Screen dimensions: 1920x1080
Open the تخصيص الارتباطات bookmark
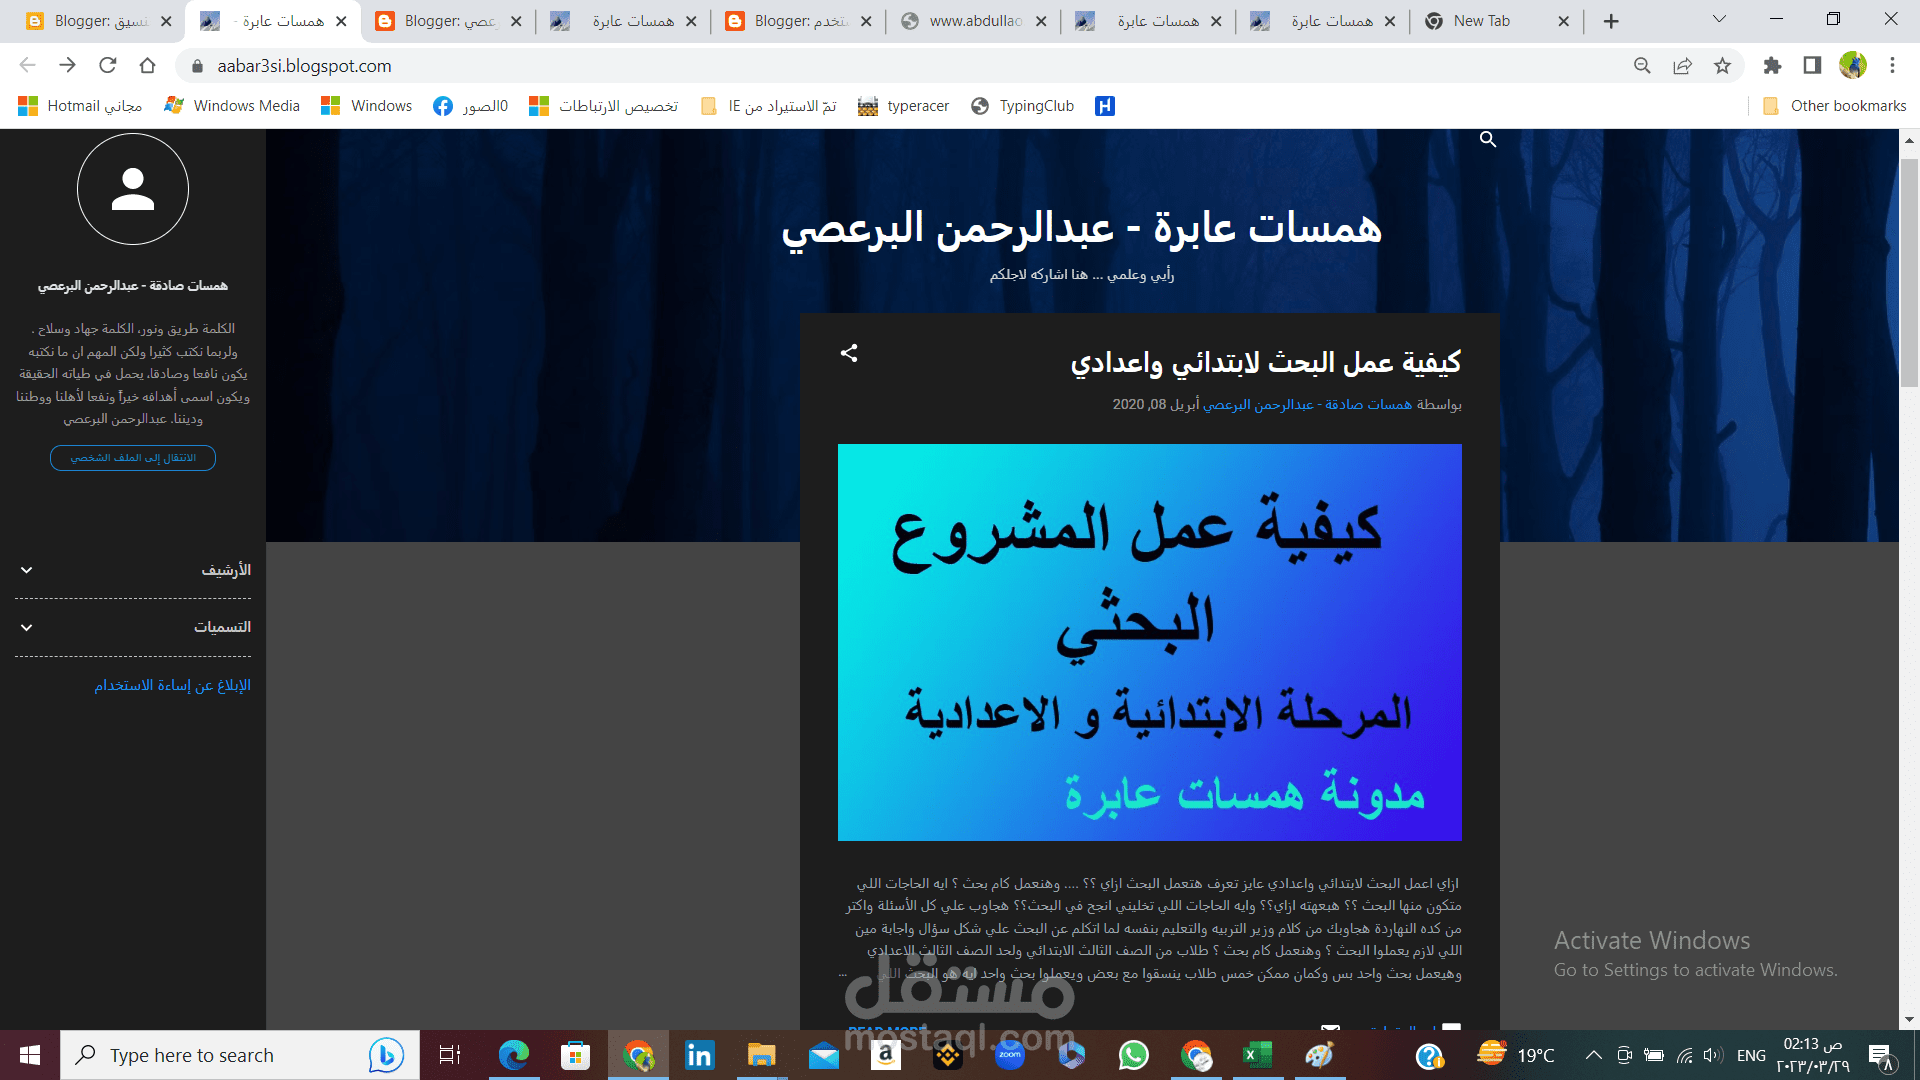604,106
